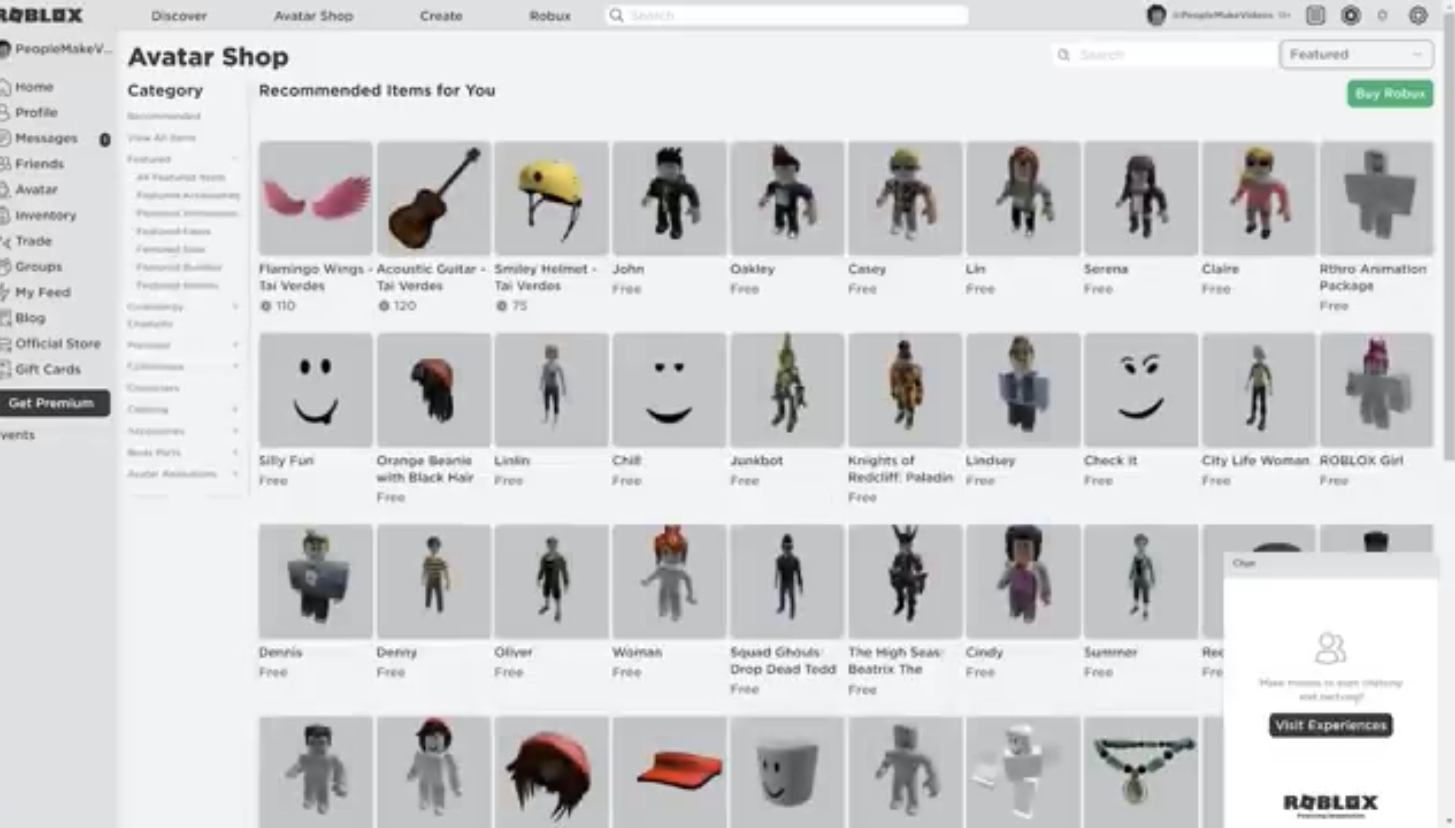Open the Avatar Shop tab in header
This screenshot has height=828, width=1455.
313,16
